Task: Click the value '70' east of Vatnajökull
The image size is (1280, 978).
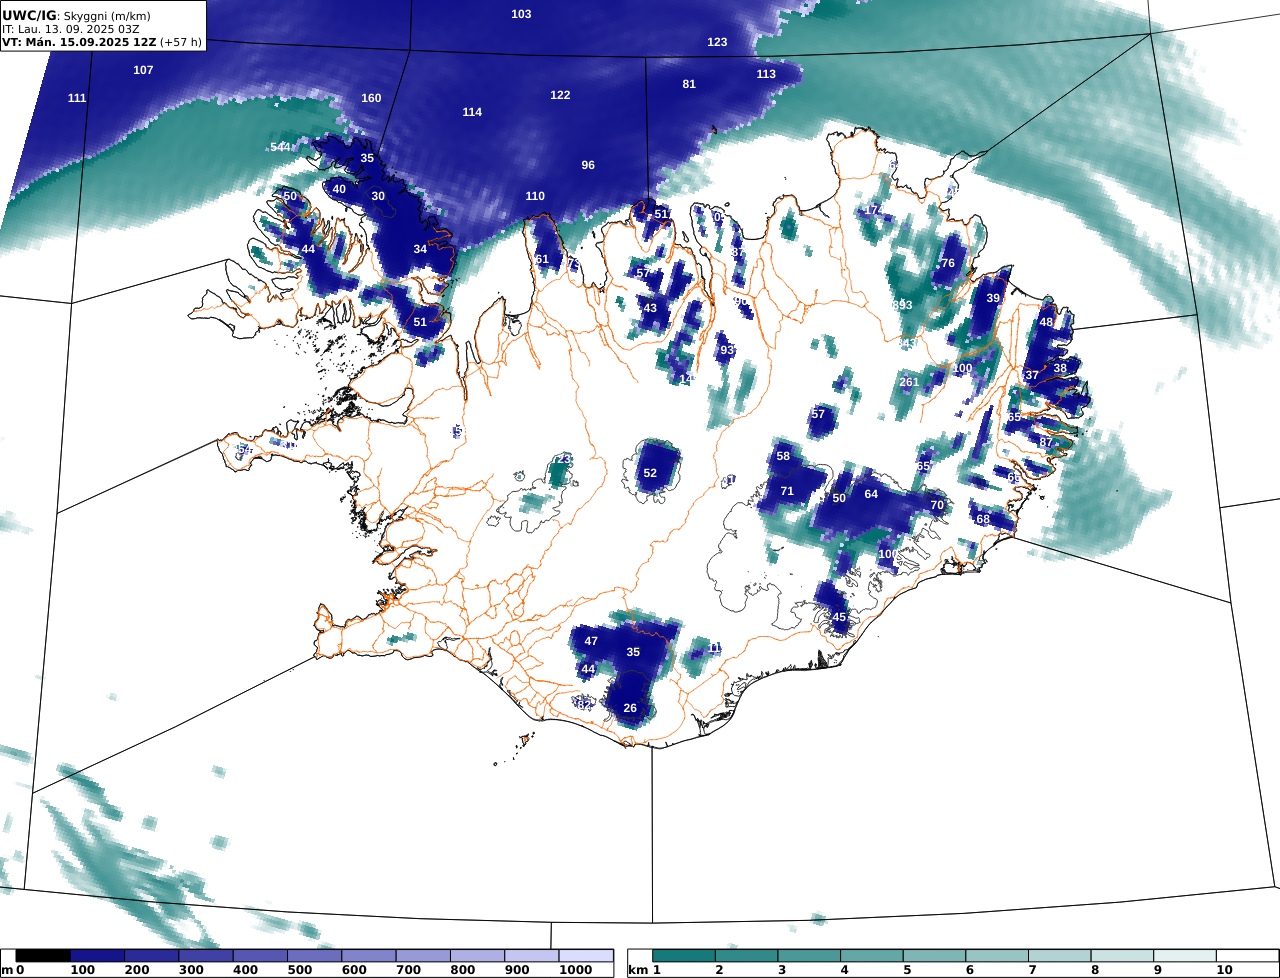Action: tap(937, 505)
